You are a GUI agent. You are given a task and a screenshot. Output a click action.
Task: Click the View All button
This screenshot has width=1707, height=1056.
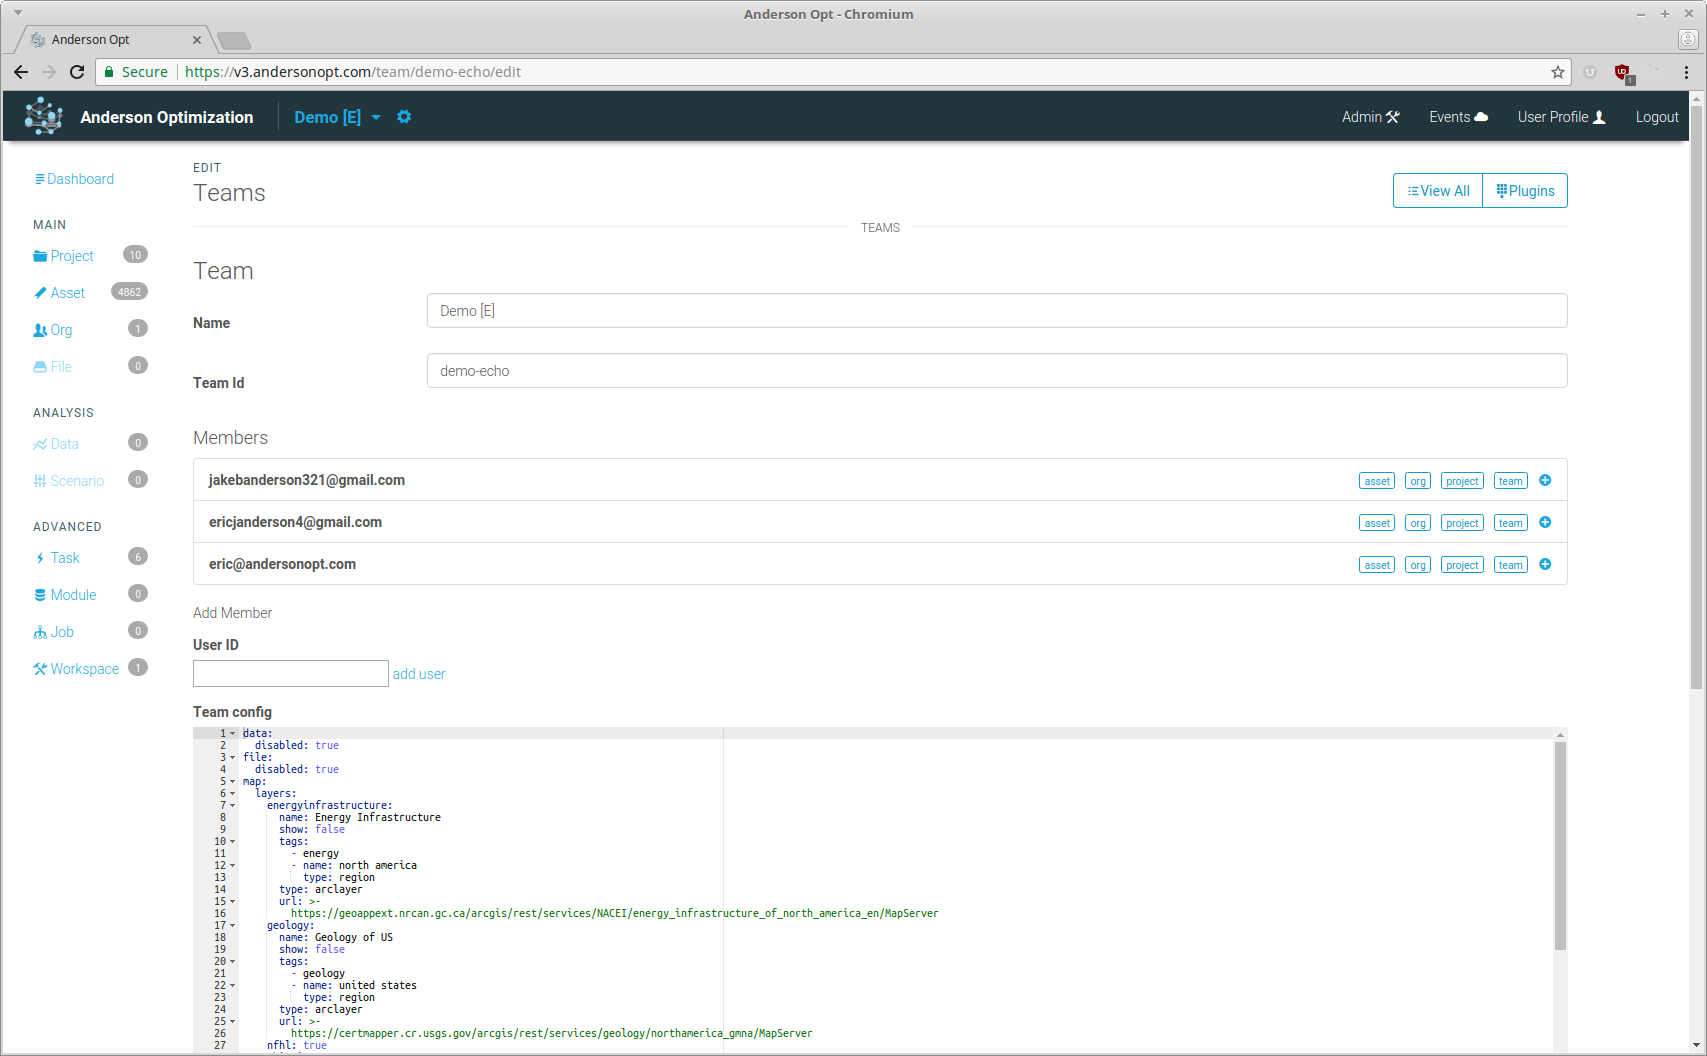1438,191
